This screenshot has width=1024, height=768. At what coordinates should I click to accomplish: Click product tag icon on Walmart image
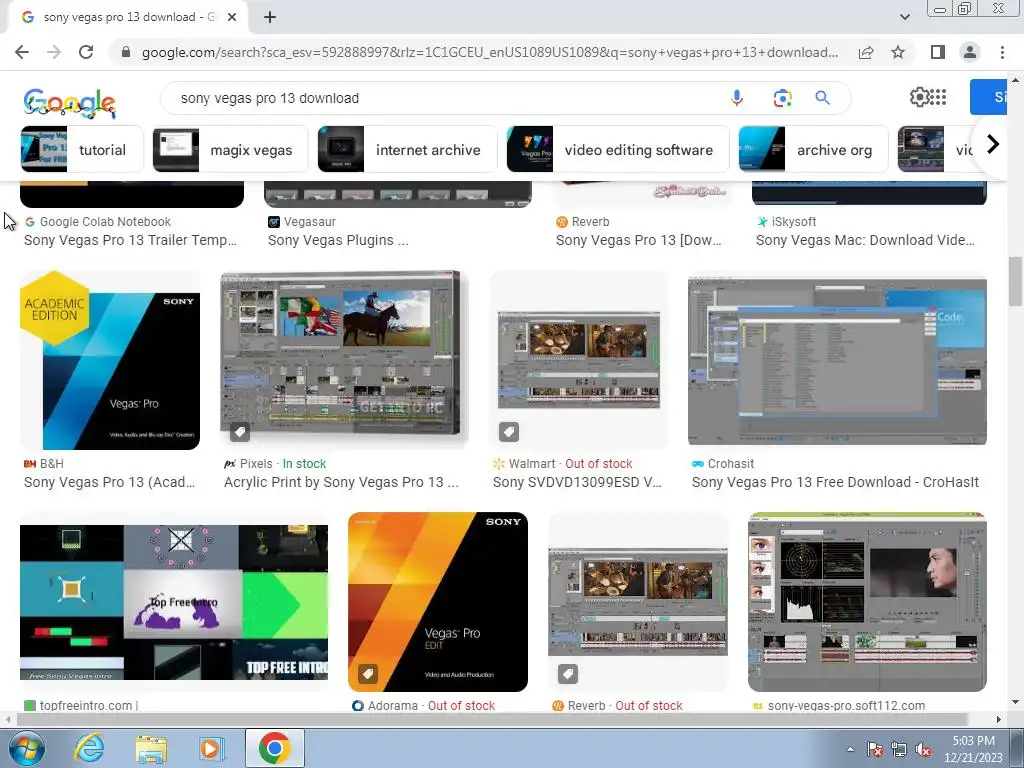coord(509,432)
